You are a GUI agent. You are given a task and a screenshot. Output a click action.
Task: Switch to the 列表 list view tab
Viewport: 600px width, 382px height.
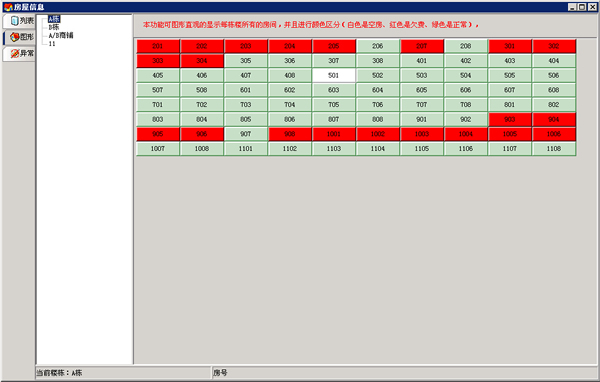pyautogui.click(x=19, y=21)
